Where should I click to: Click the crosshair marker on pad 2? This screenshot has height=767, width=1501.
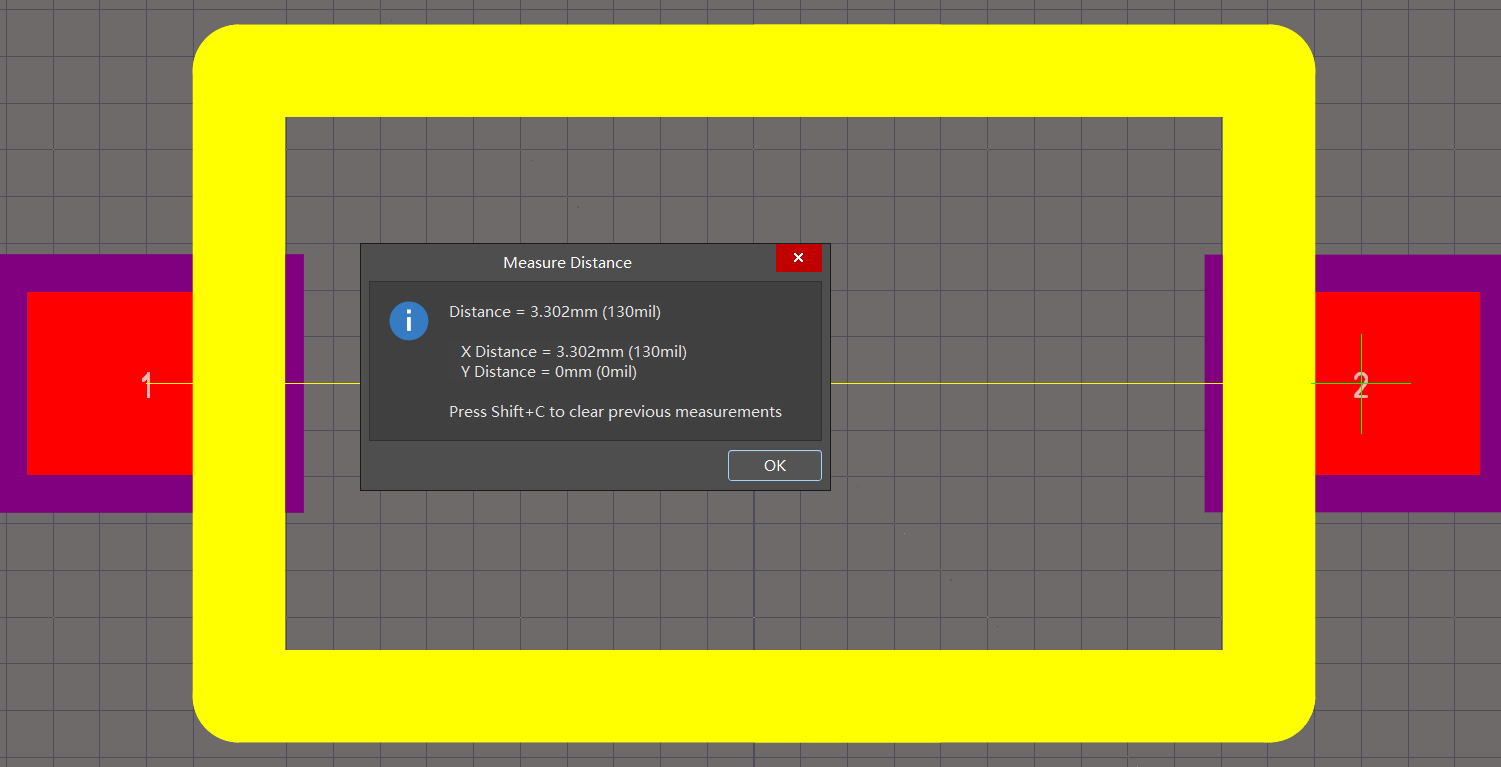click(1361, 383)
